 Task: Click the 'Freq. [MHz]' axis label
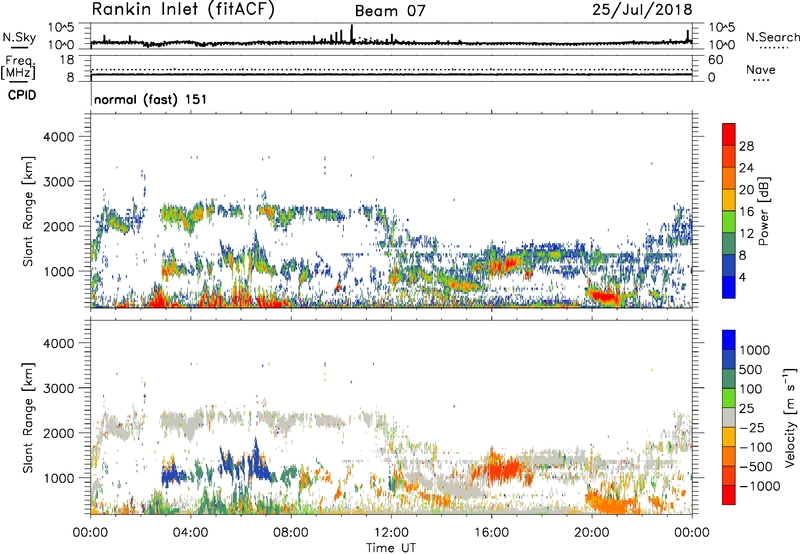(19, 68)
